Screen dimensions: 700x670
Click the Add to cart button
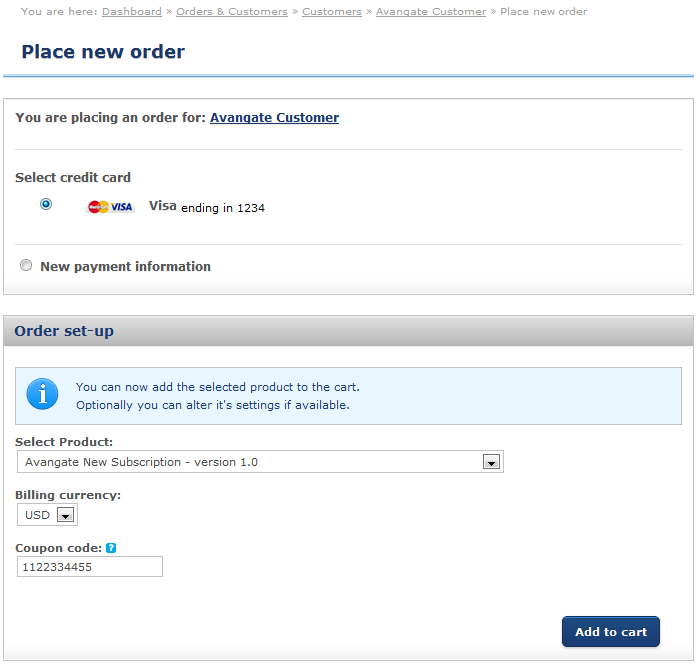coord(611,632)
